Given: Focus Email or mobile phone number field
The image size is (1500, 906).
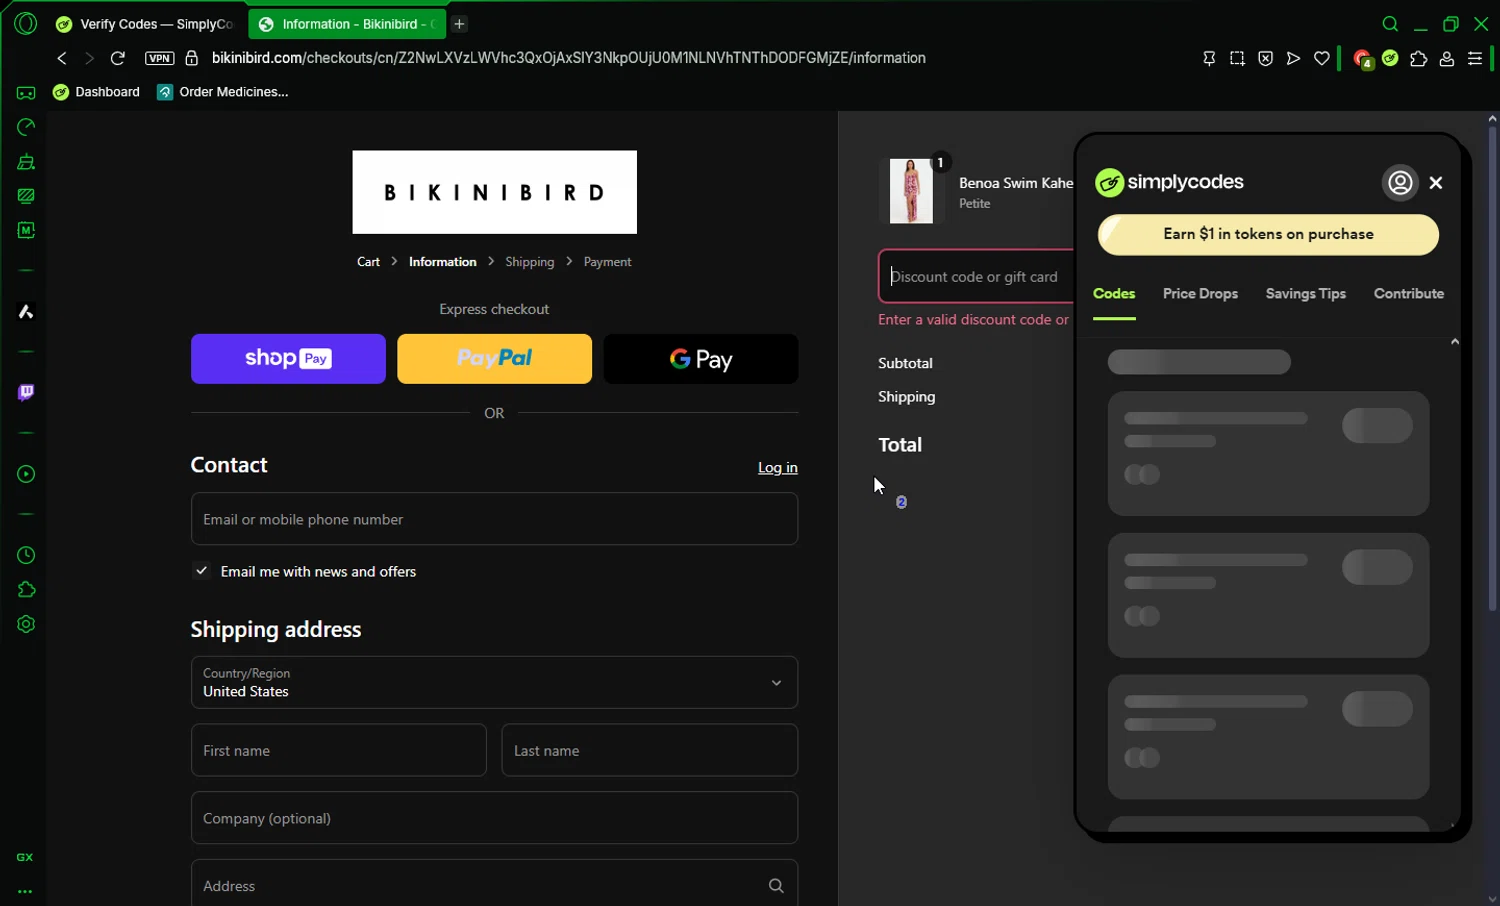Looking at the screenshot, I should [x=494, y=519].
